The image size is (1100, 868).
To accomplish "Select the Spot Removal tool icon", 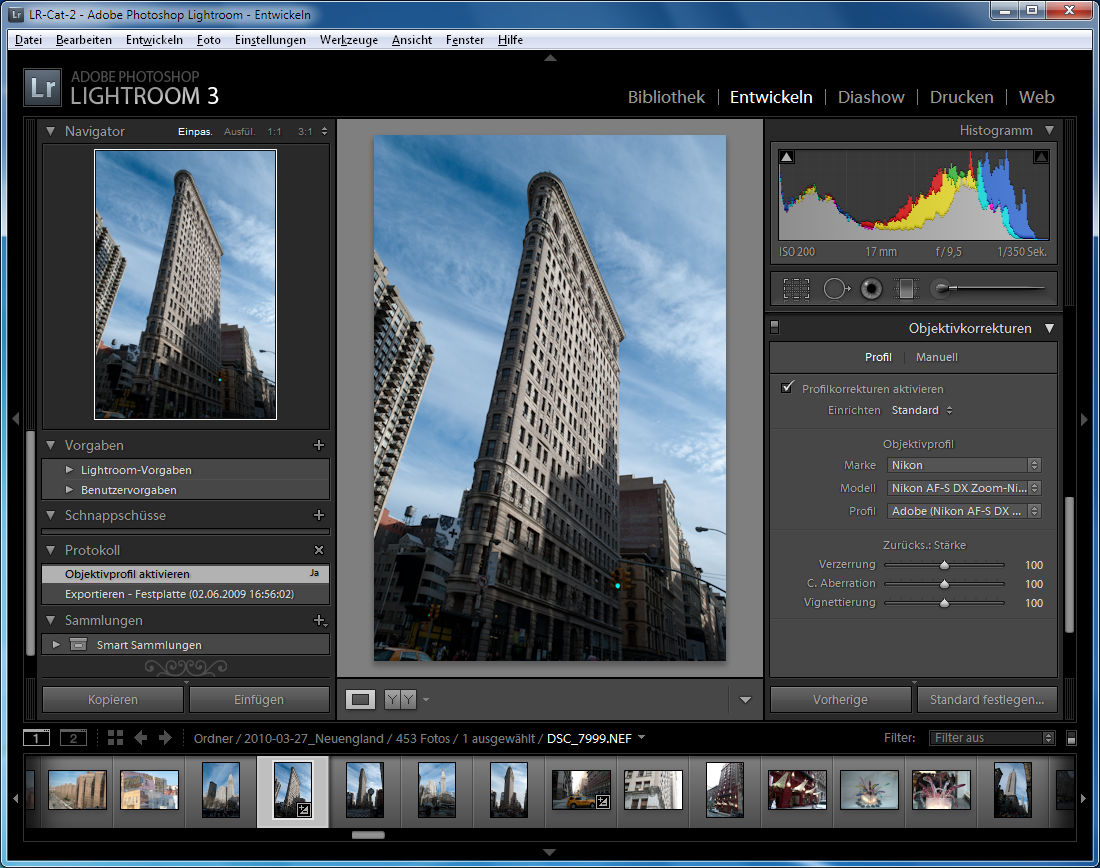I will pos(835,289).
